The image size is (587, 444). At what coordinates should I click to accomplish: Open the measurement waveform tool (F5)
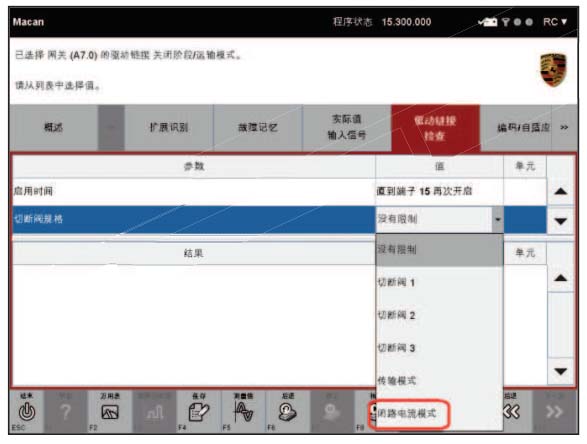point(243,411)
